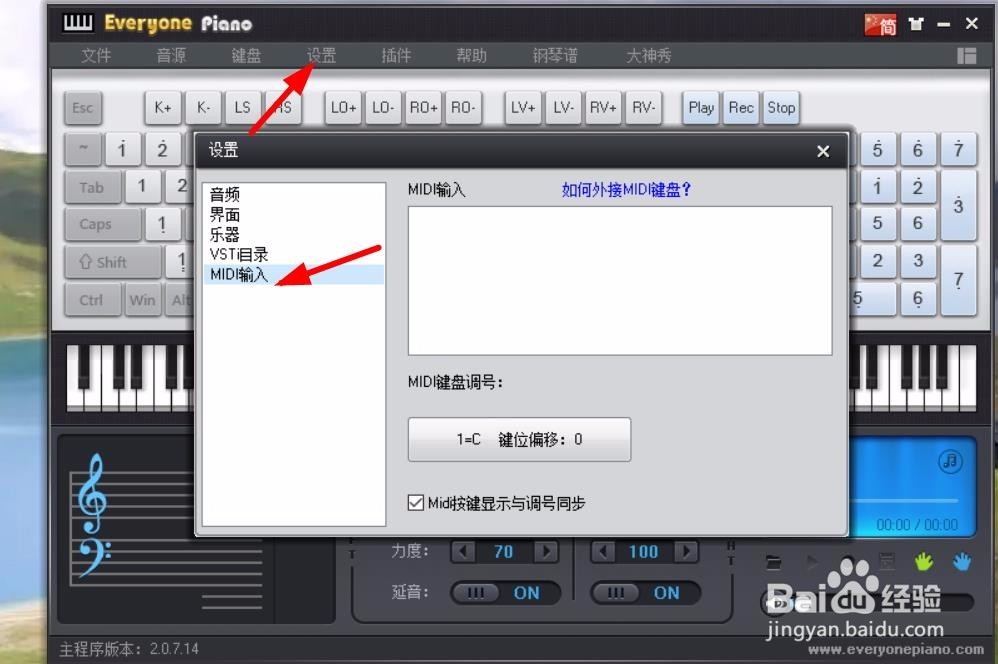
Task: Click the Tab key
Action: click(92, 187)
